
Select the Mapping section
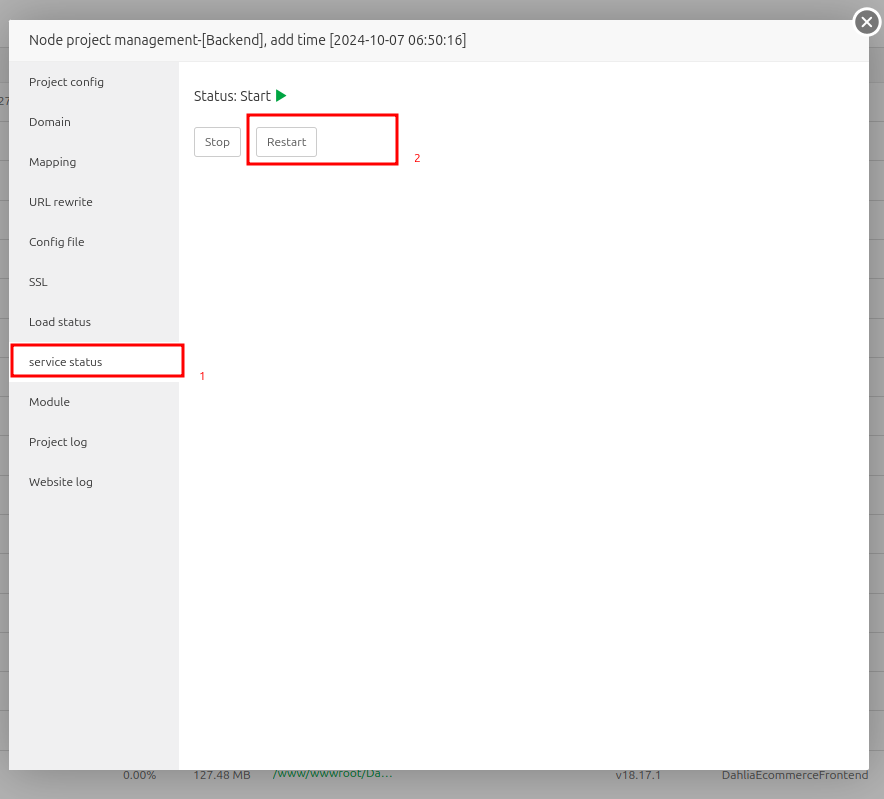[x=52, y=162]
